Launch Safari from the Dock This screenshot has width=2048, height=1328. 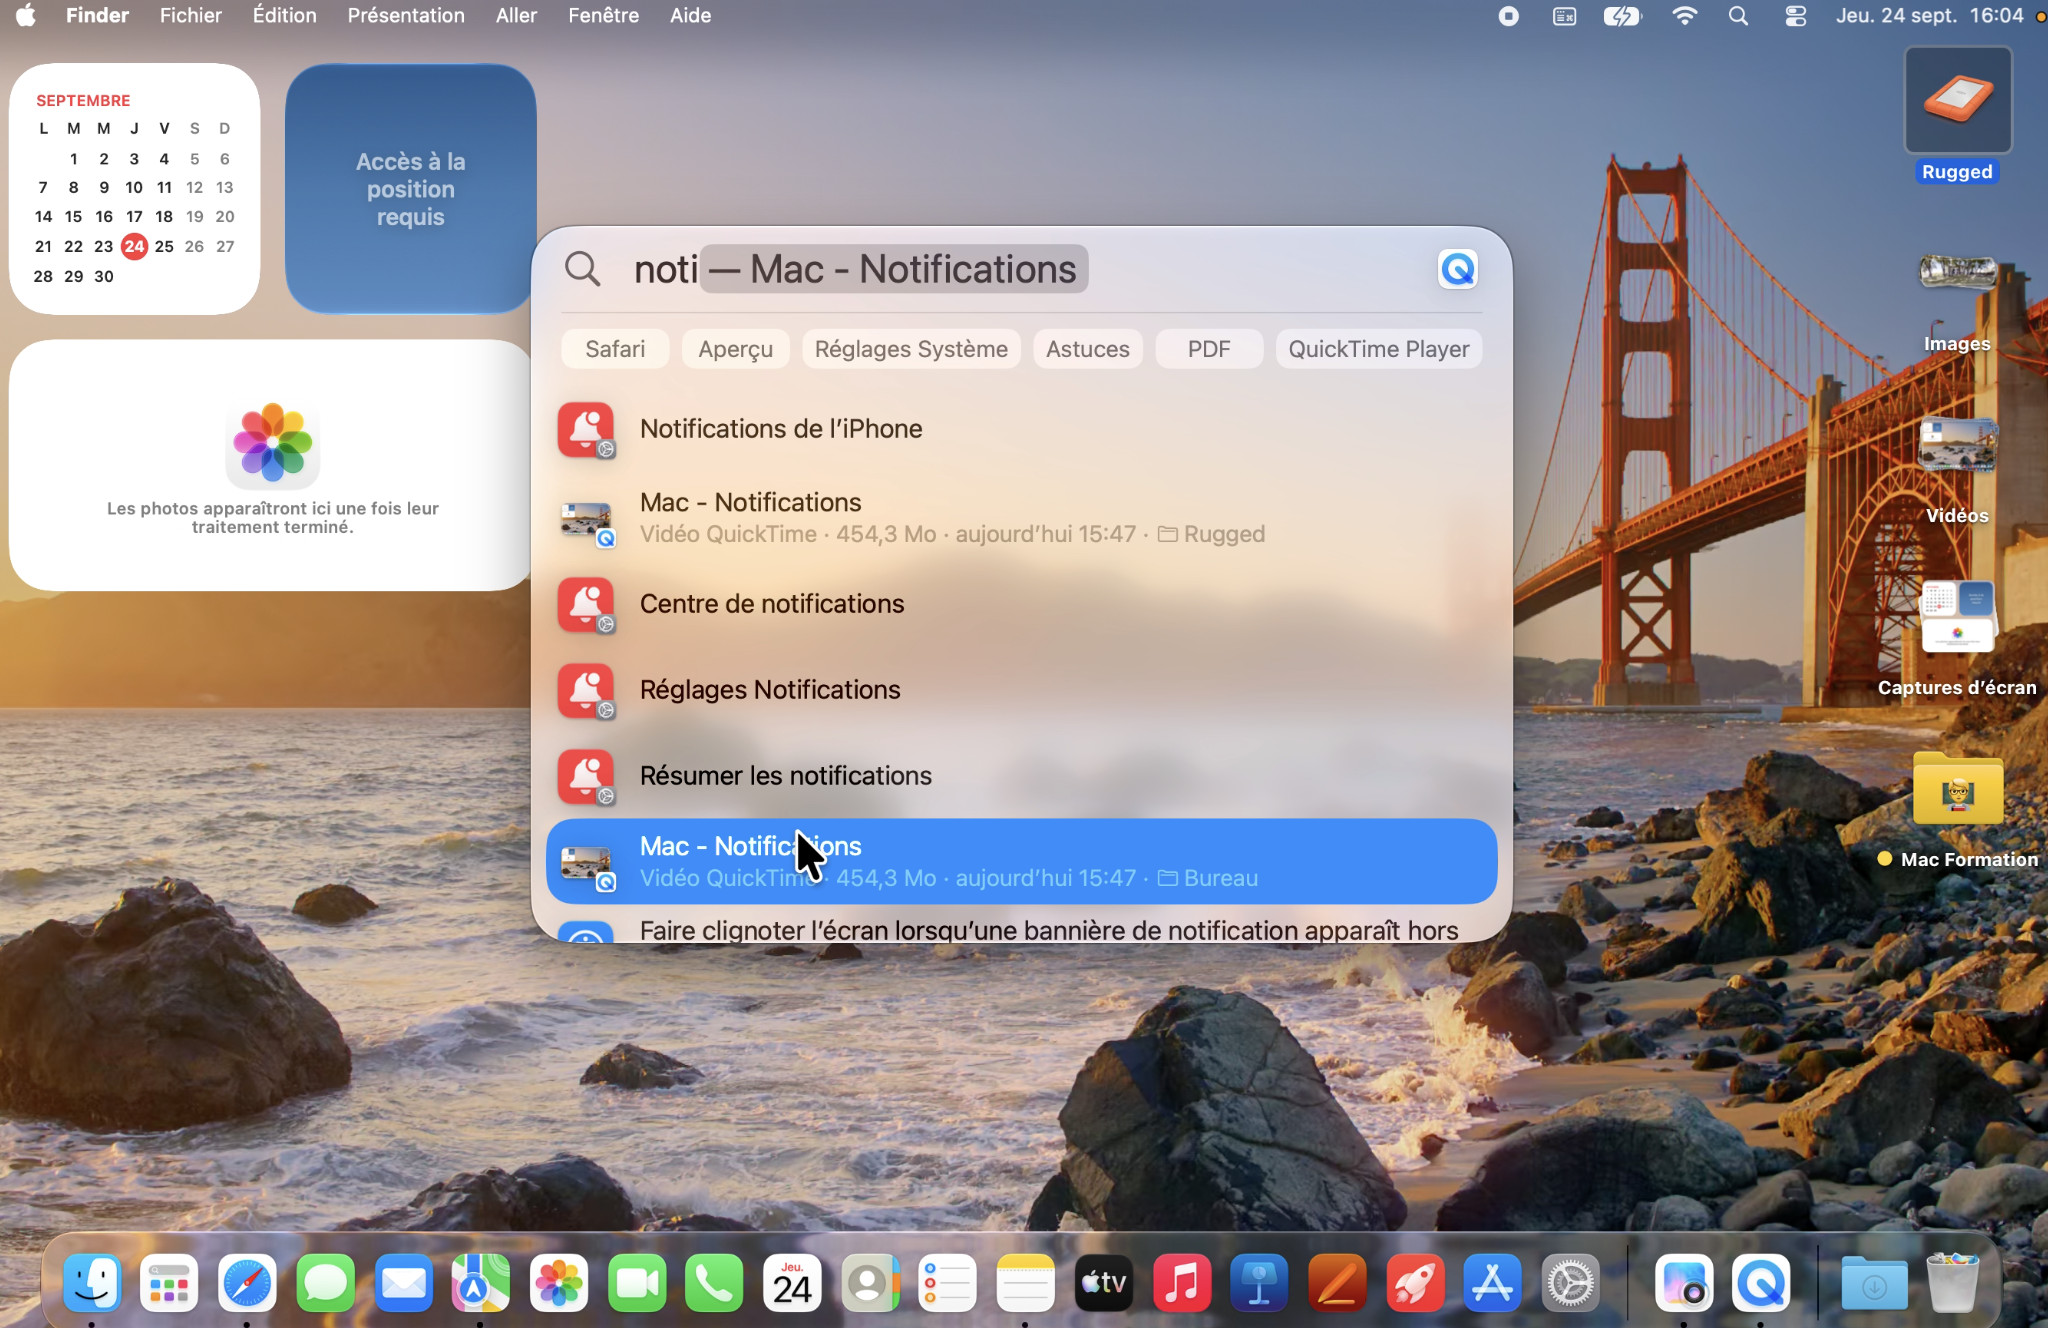click(x=247, y=1282)
